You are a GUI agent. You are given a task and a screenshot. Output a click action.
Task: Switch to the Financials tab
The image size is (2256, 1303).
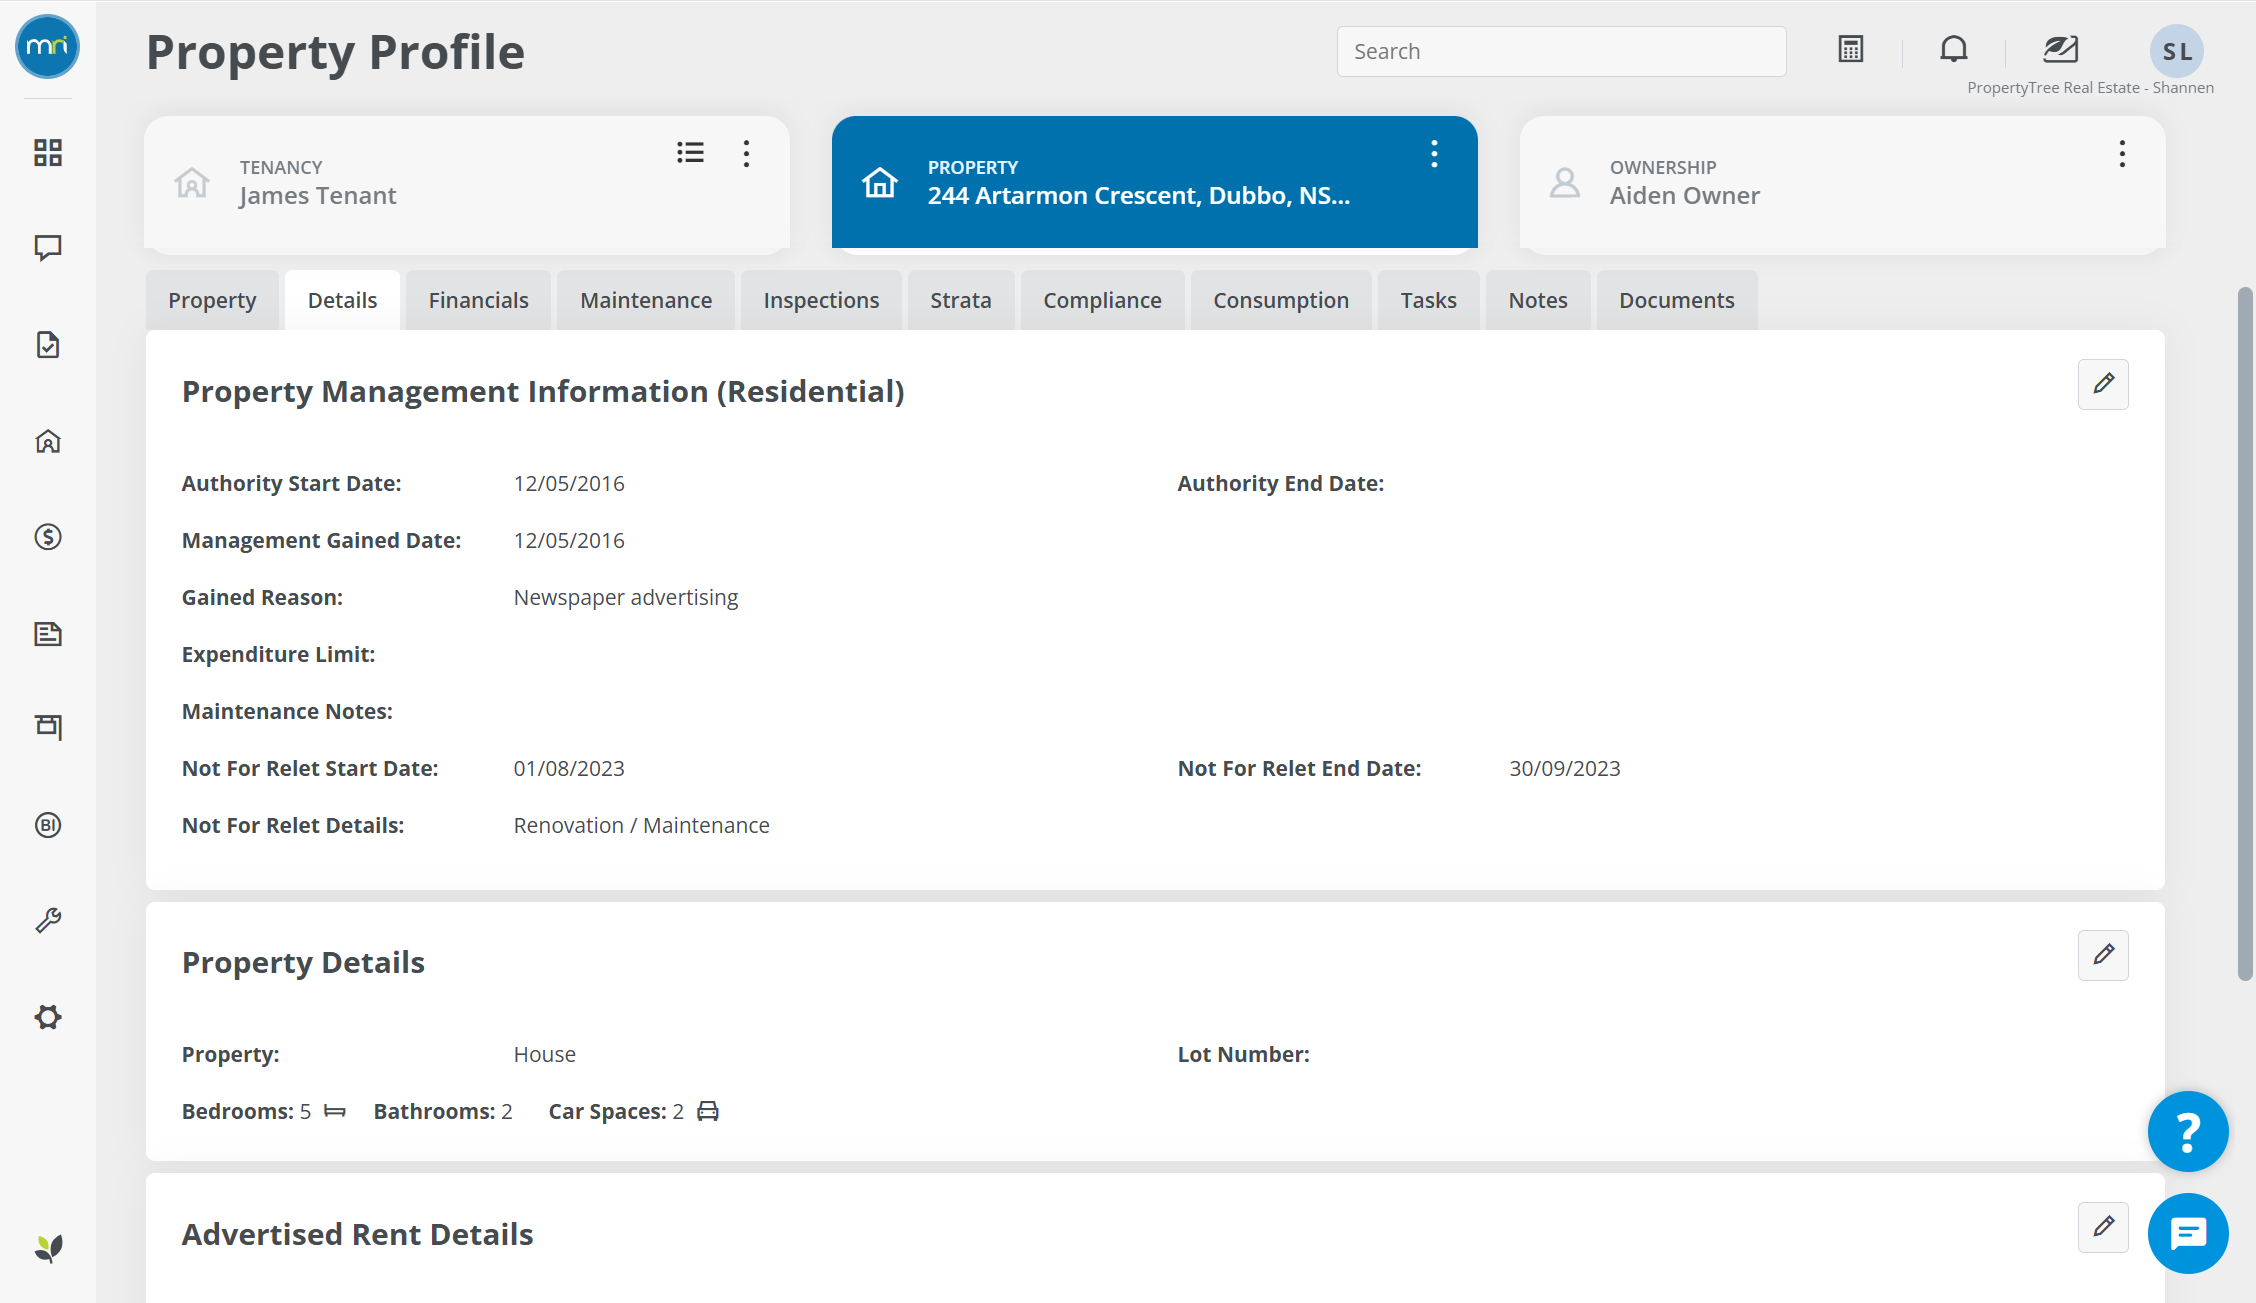478,300
